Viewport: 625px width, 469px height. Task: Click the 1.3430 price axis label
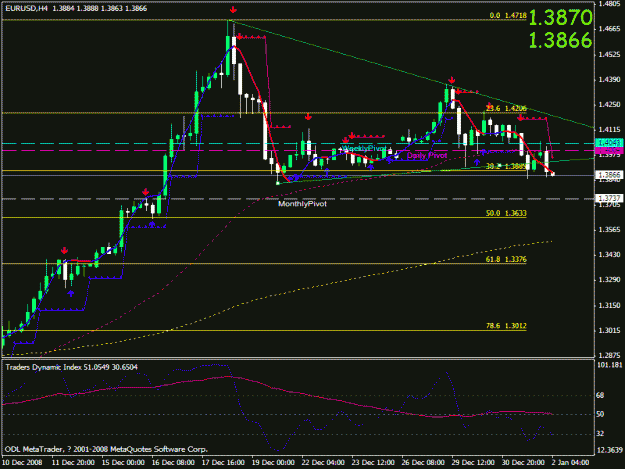click(x=610, y=255)
